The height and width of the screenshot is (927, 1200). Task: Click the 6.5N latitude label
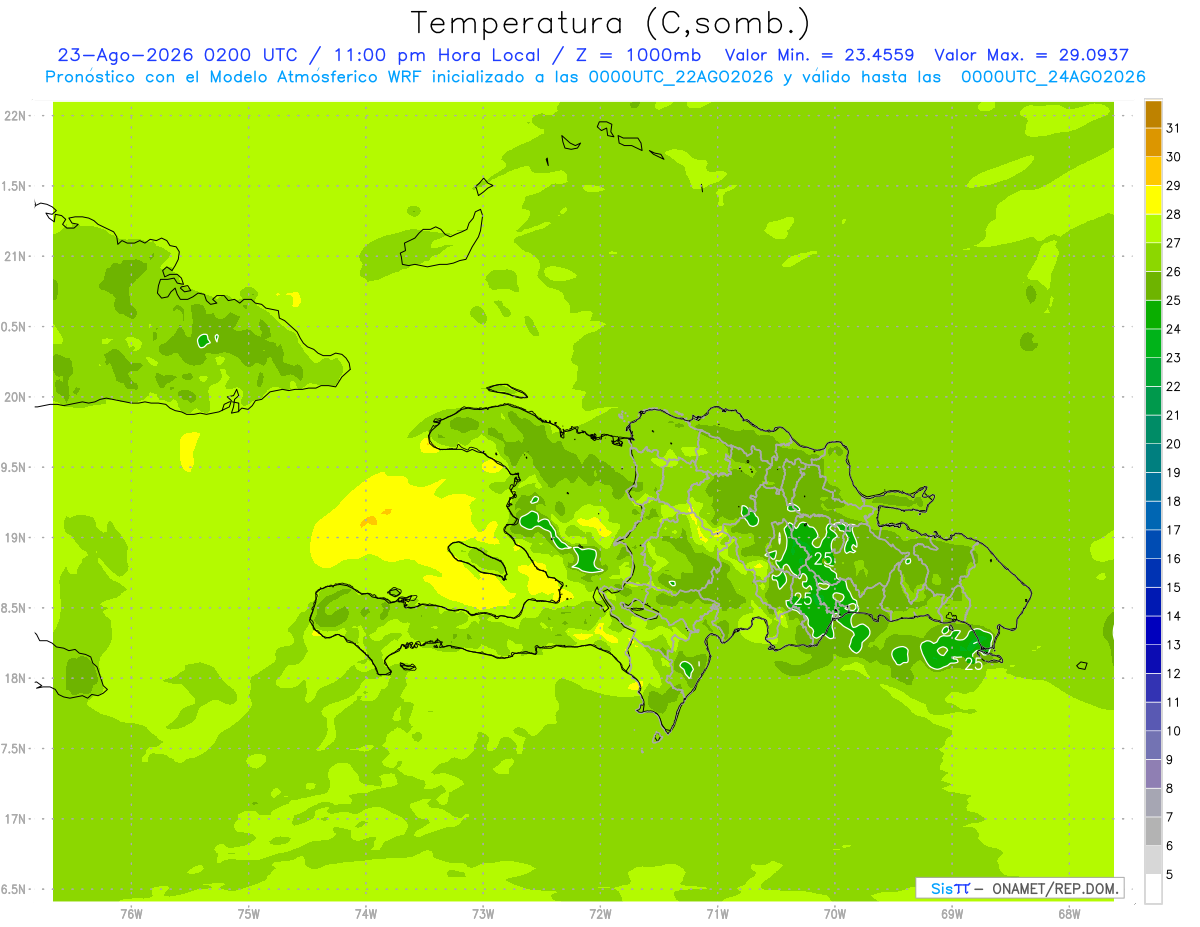click(14, 890)
